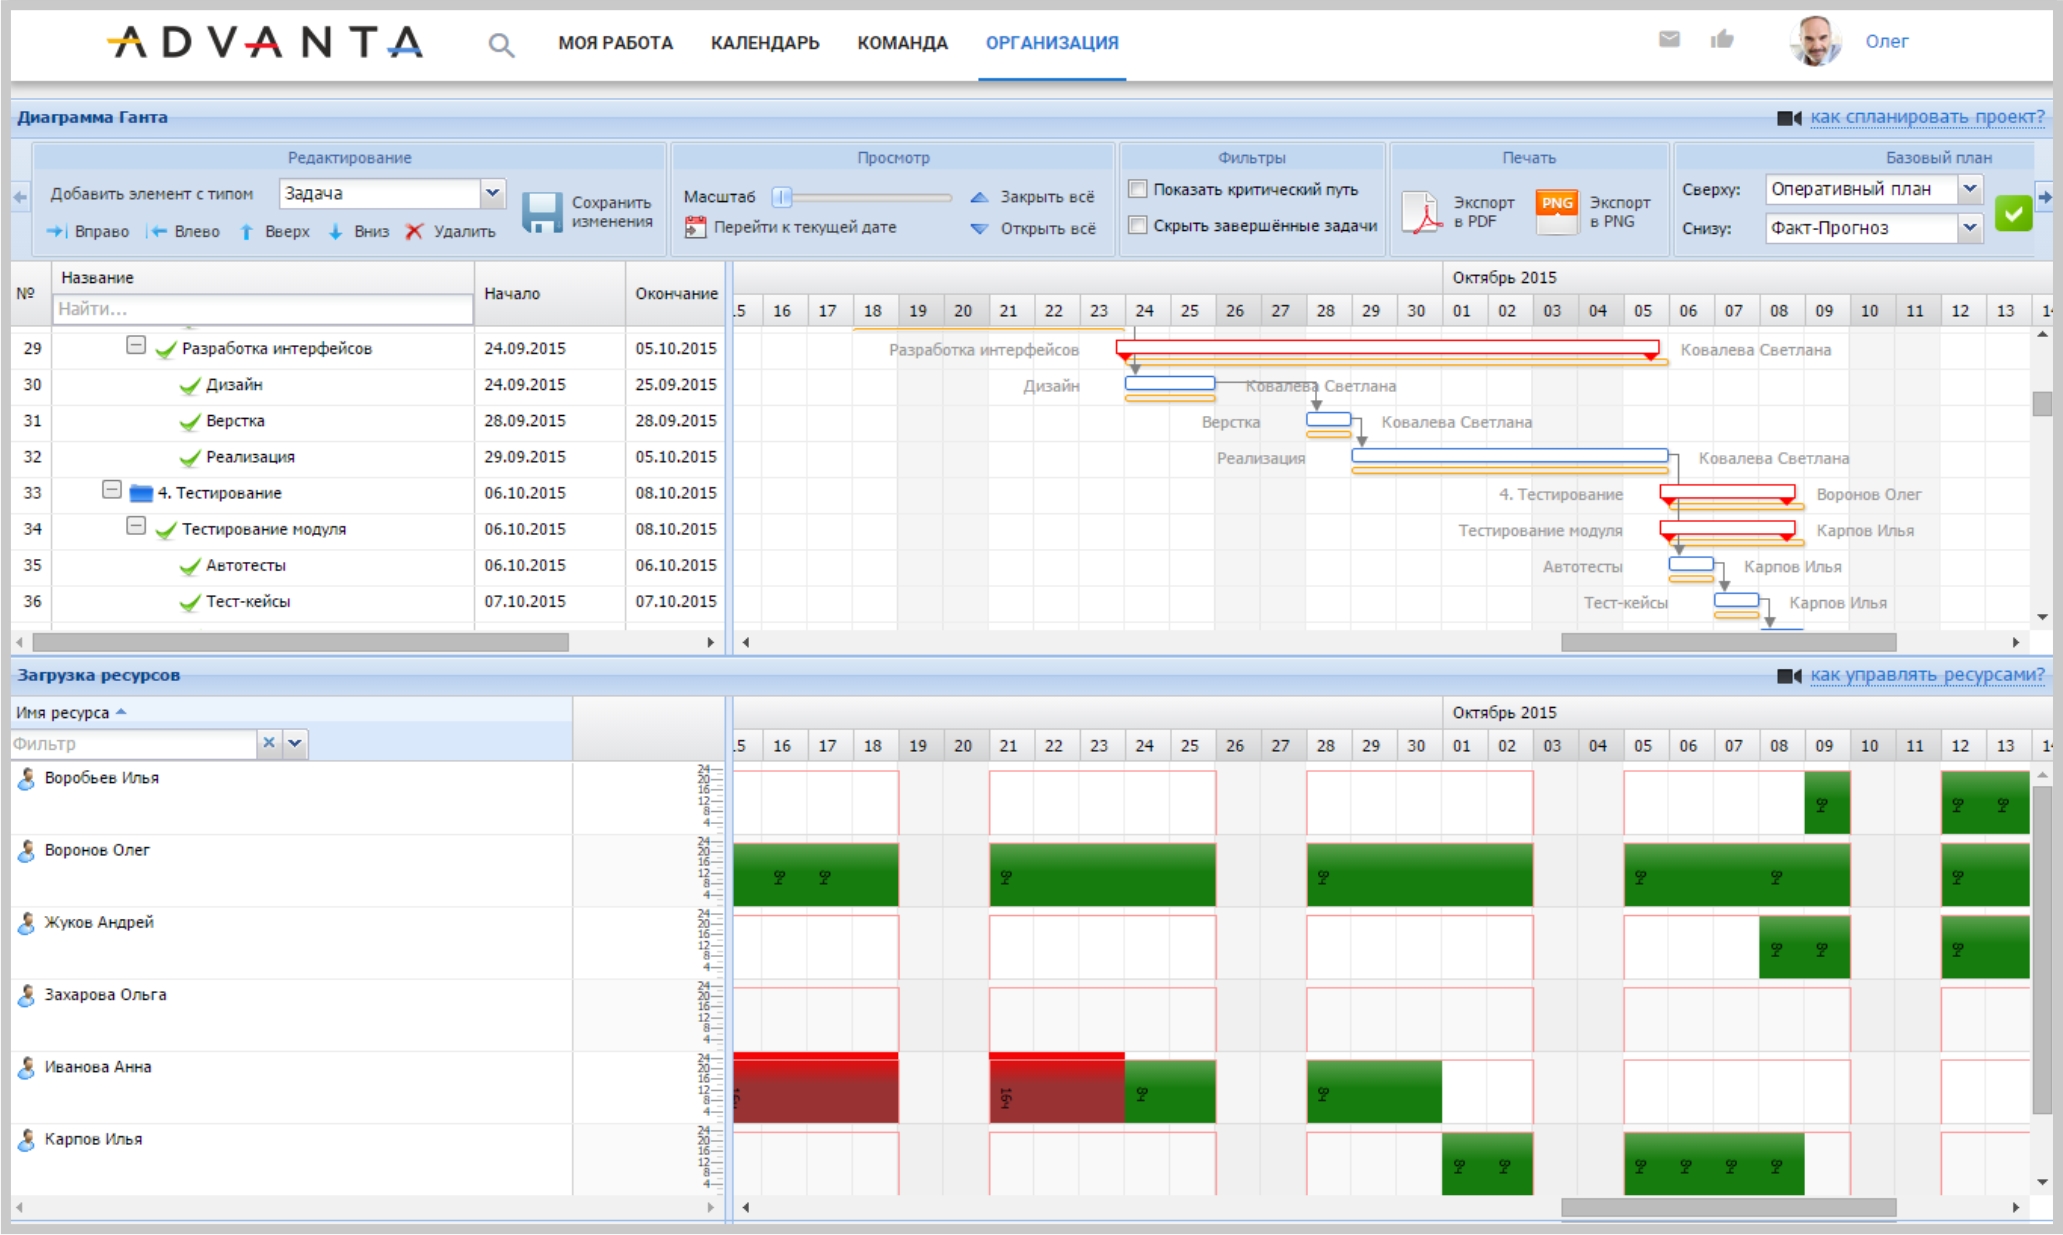2063x1235 pixels.
Task: Enable Скрыть завершённые задачи checkbox
Action: coord(1137,225)
